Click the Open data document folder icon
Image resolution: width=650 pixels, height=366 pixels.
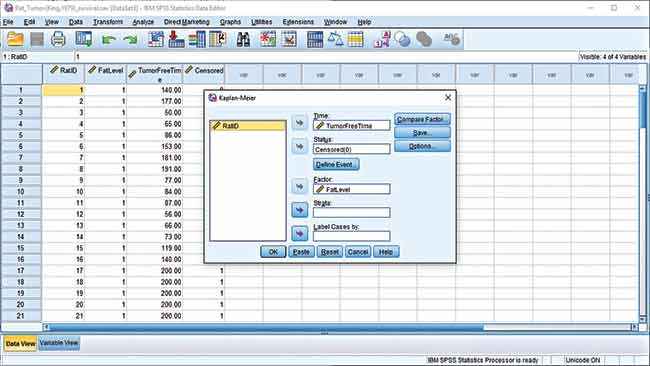15,39
